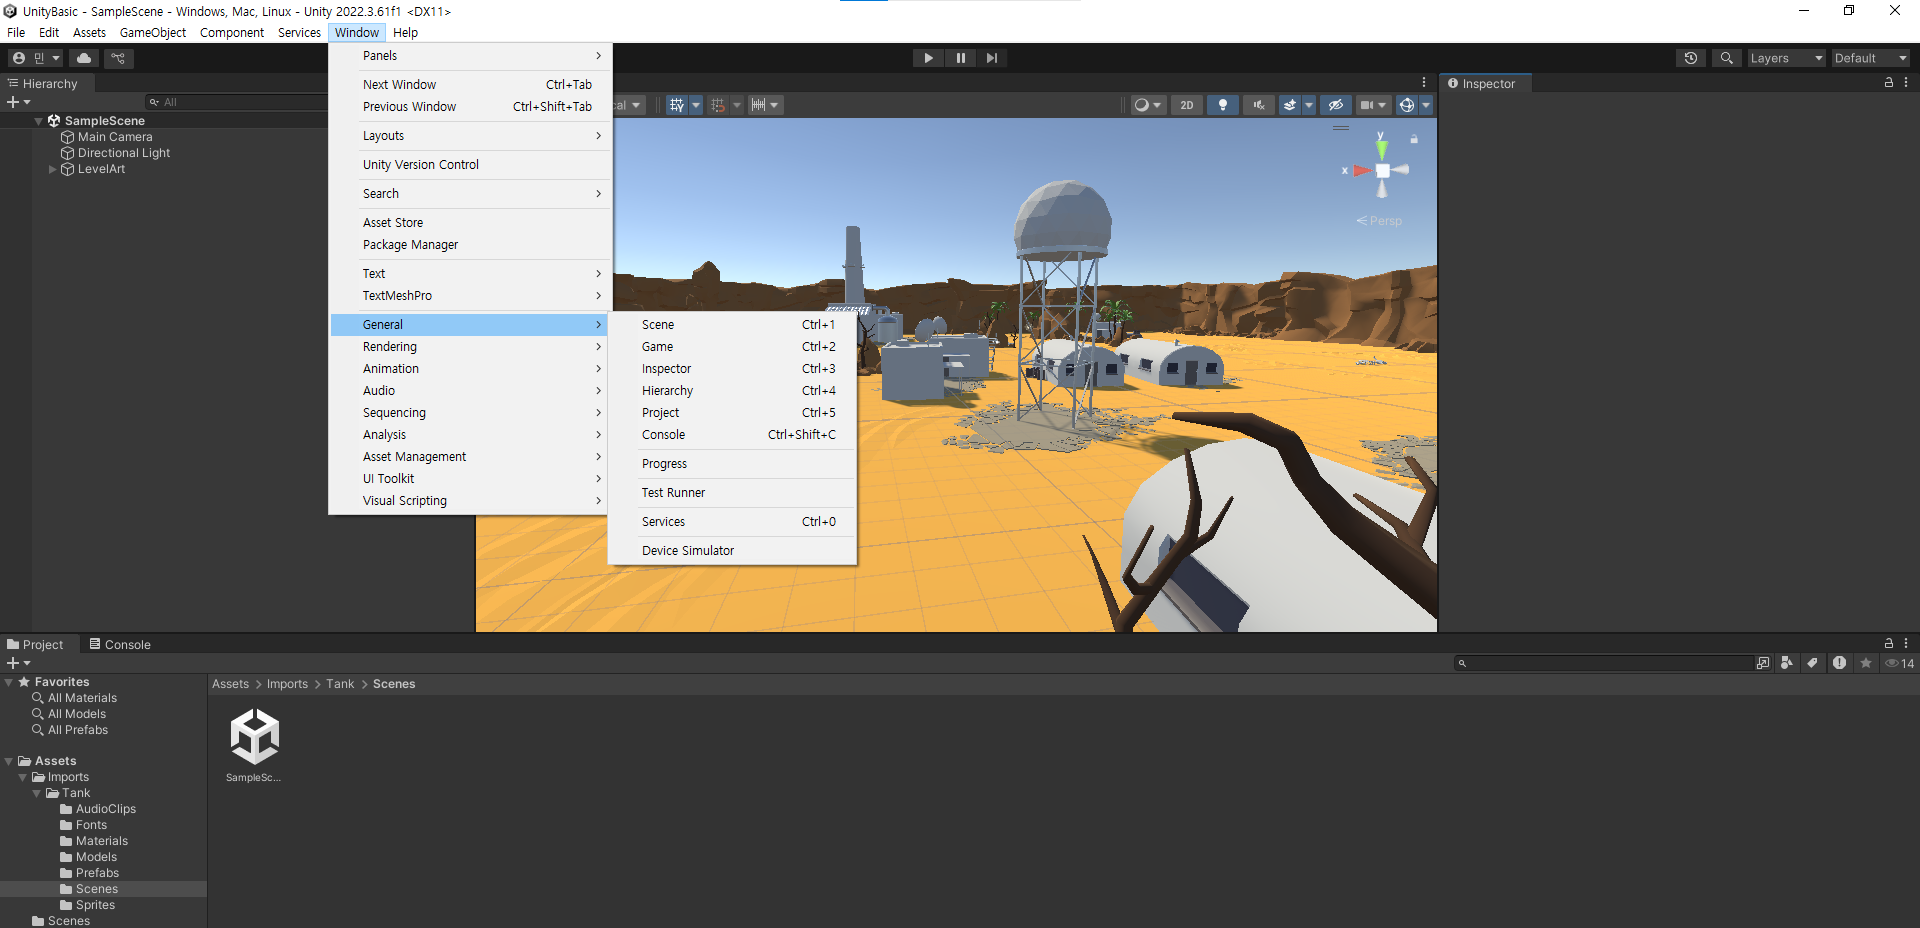Toggle Scene effects (skybox, fog)
Screen dimensions: 1920x928
tap(1290, 105)
